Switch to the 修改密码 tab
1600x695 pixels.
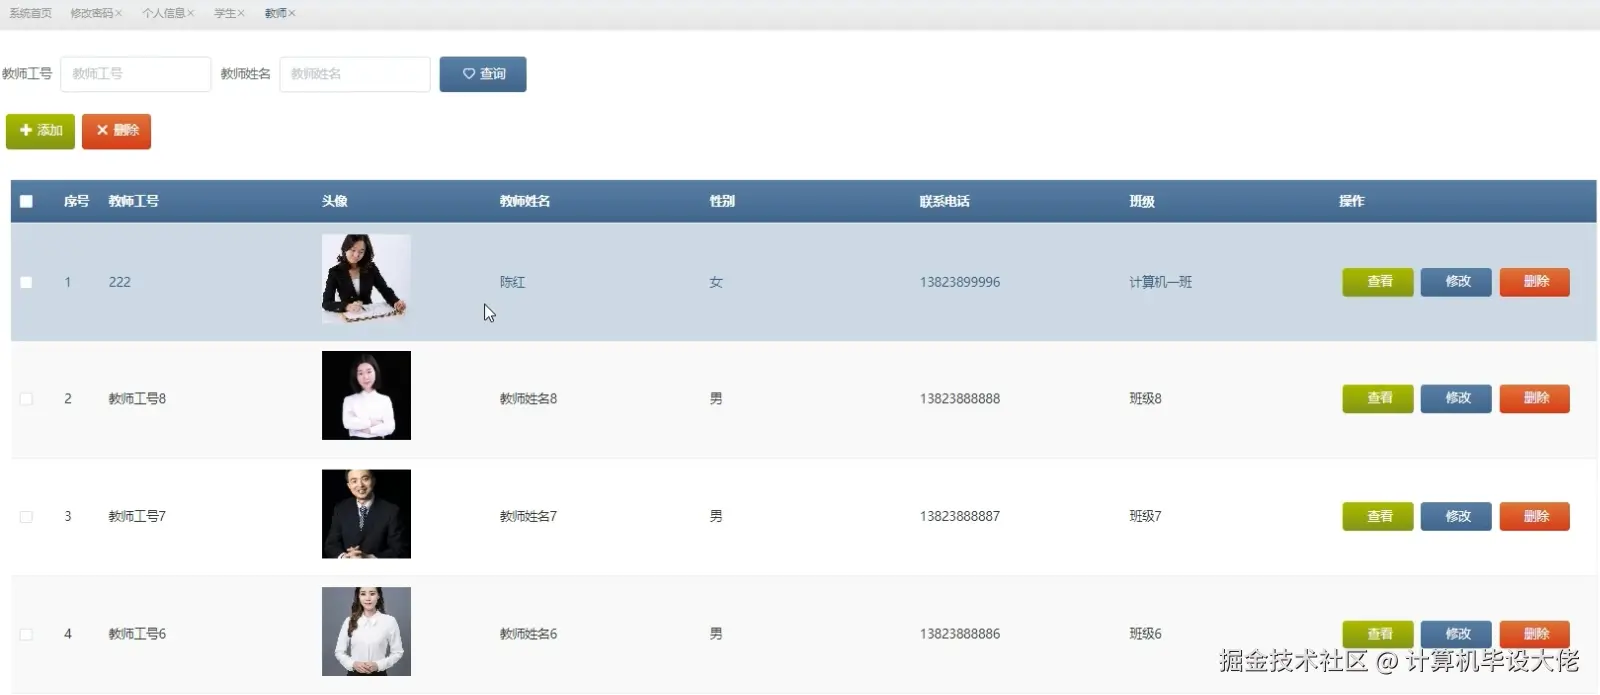click(x=92, y=13)
